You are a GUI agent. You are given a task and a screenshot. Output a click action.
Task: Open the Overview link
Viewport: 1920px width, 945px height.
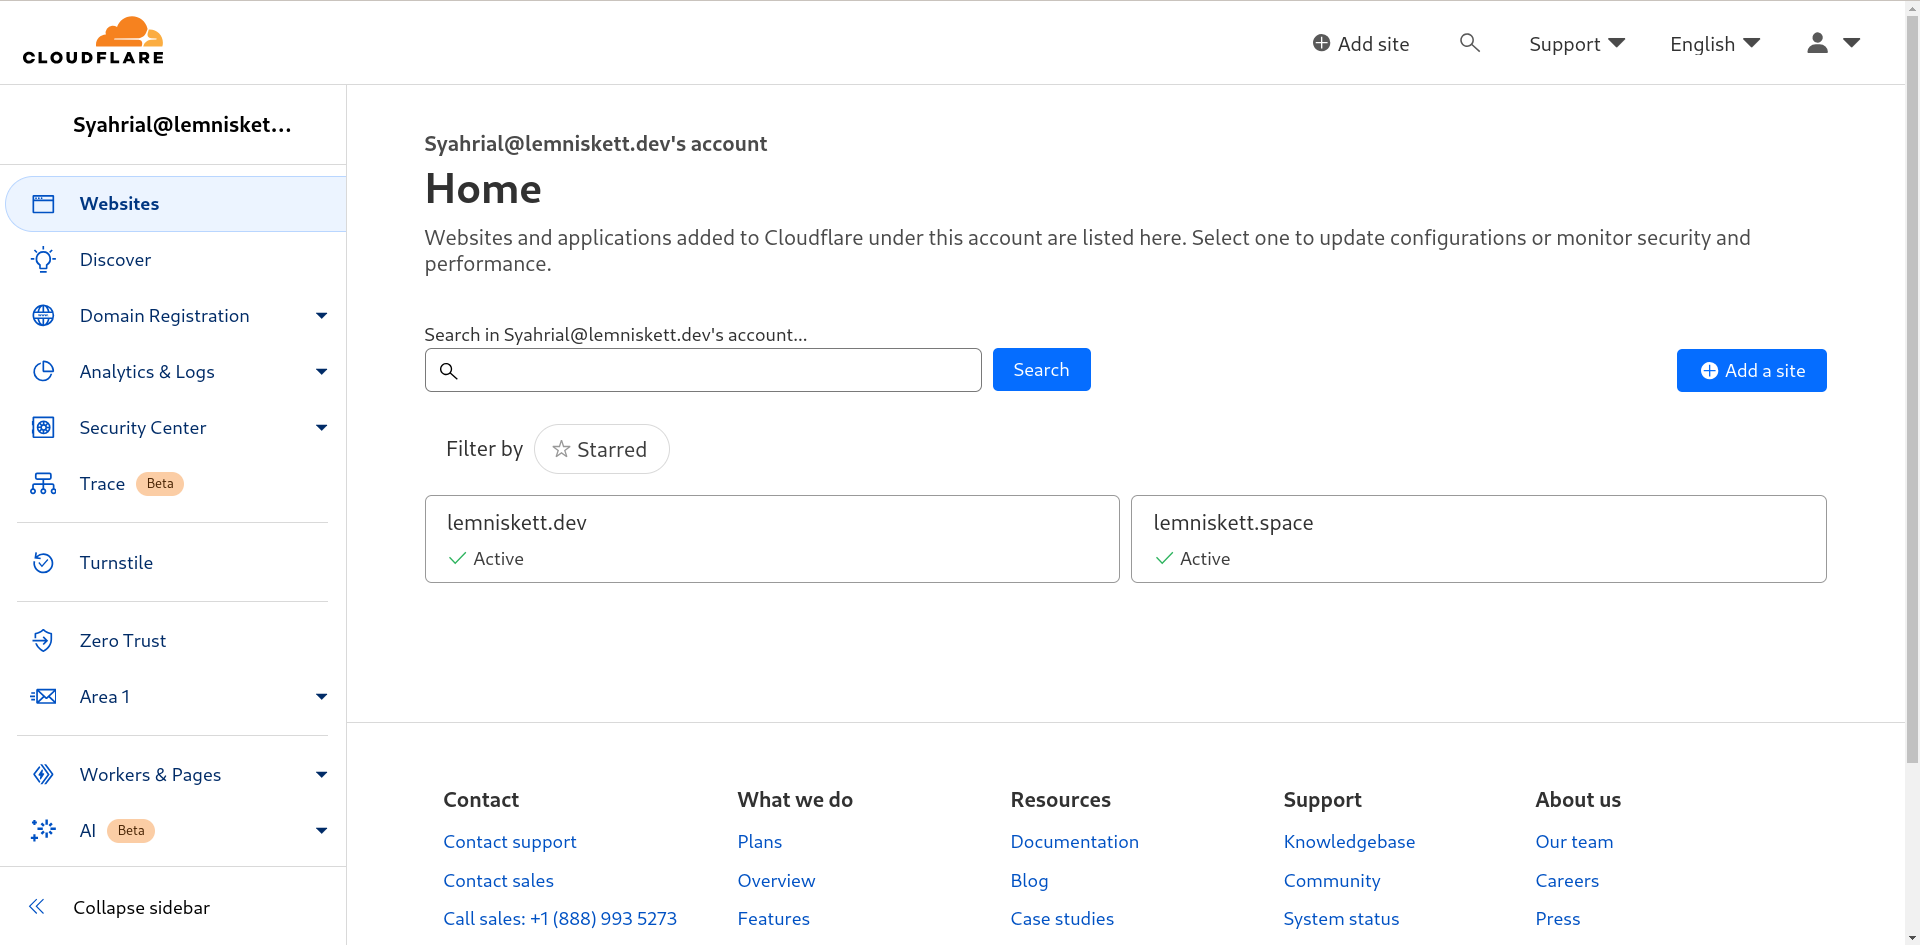pos(776,881)
